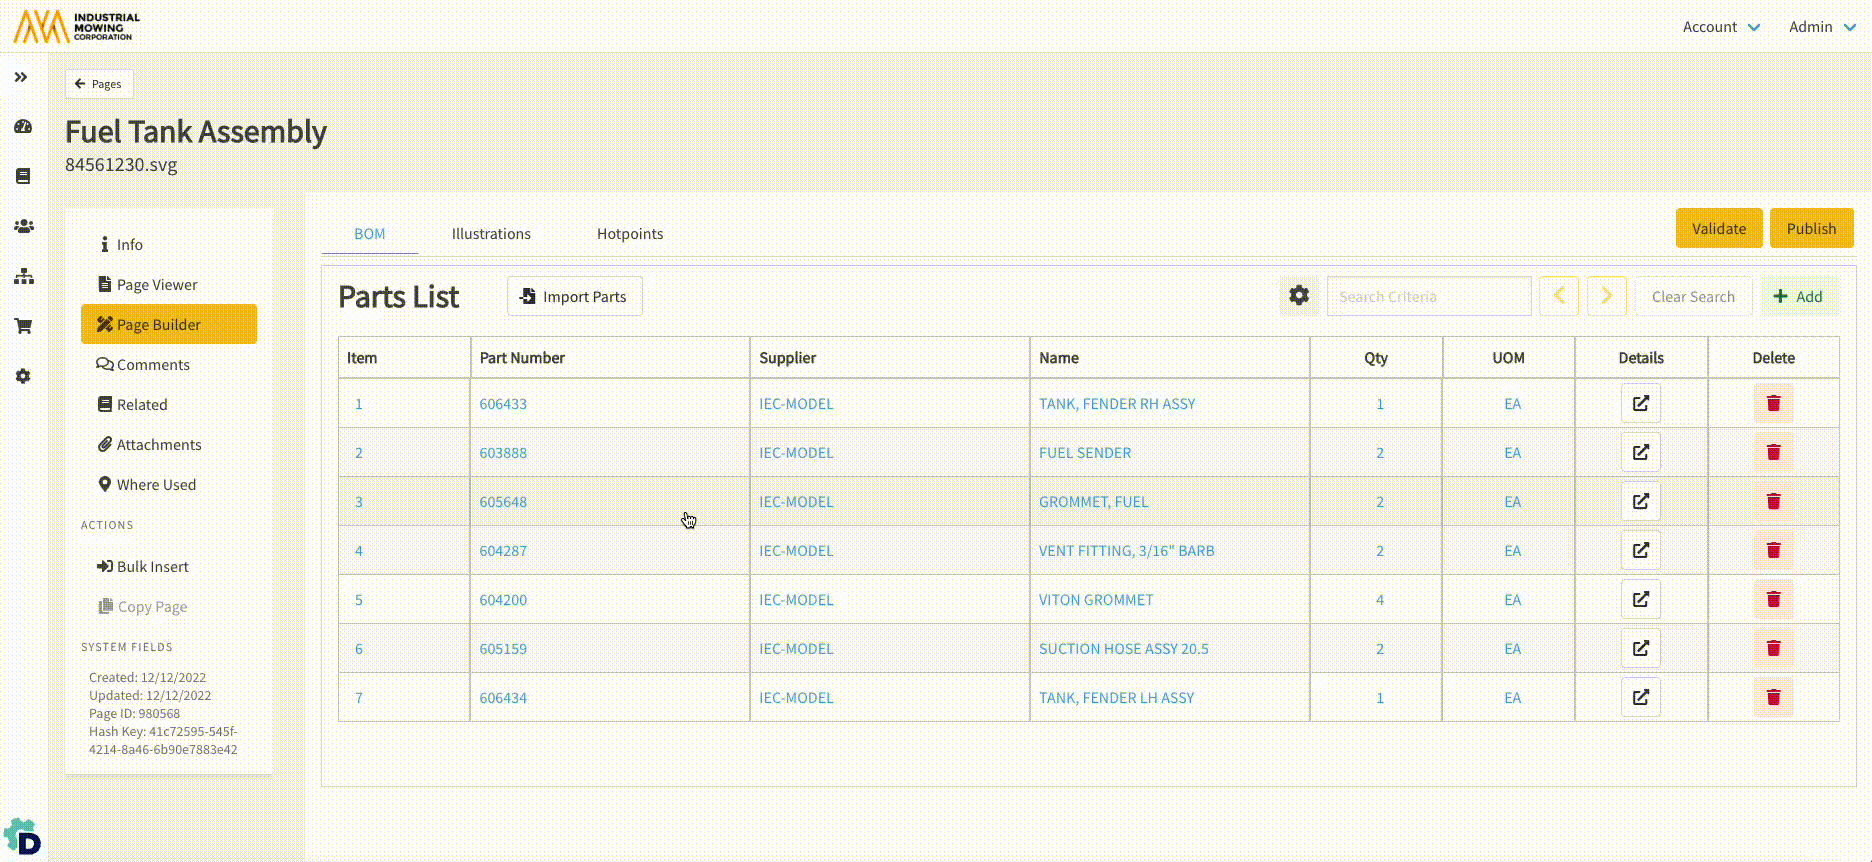1872x862 pixels.
Task: Switch to the Hotpoints tab
Action: click(x=630, y=234)
